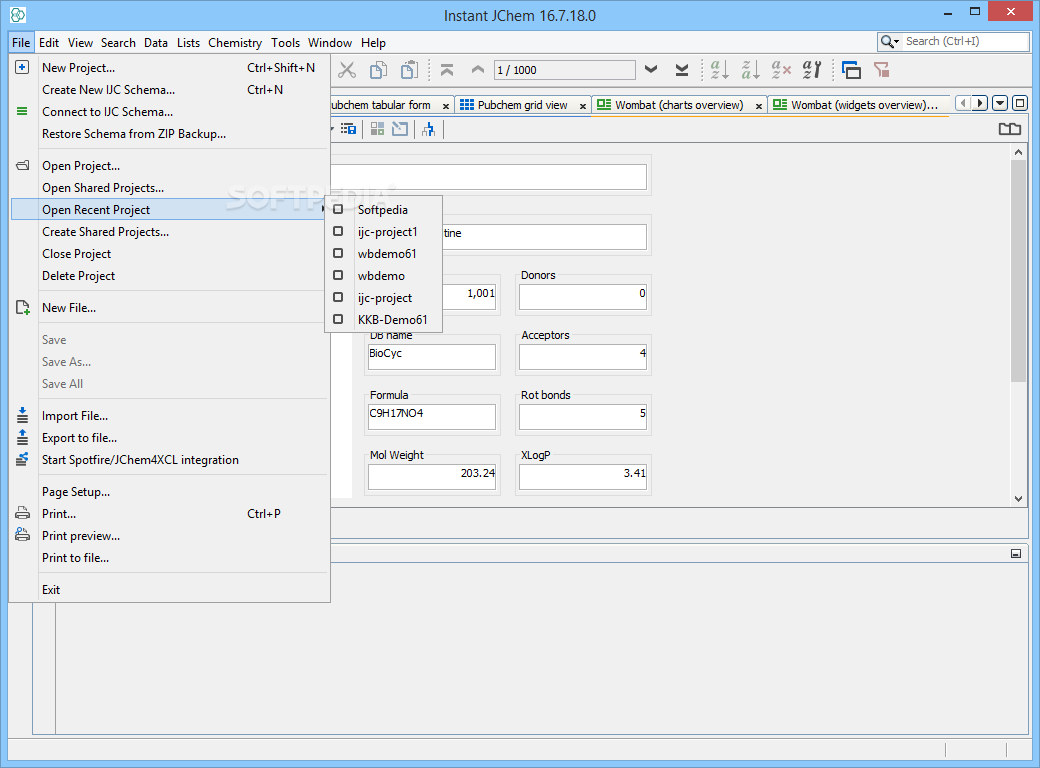Choose Connect to IJC Schema...
This screenshot has height=768, width=1040.
pos(168,111)
